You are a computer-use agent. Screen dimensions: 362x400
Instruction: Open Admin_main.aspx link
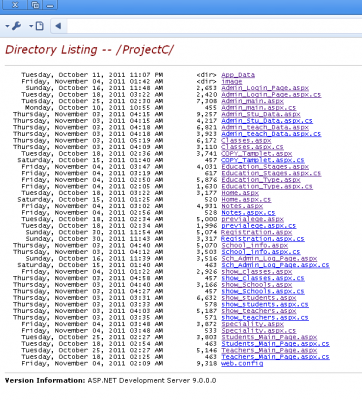click(252, 101)
